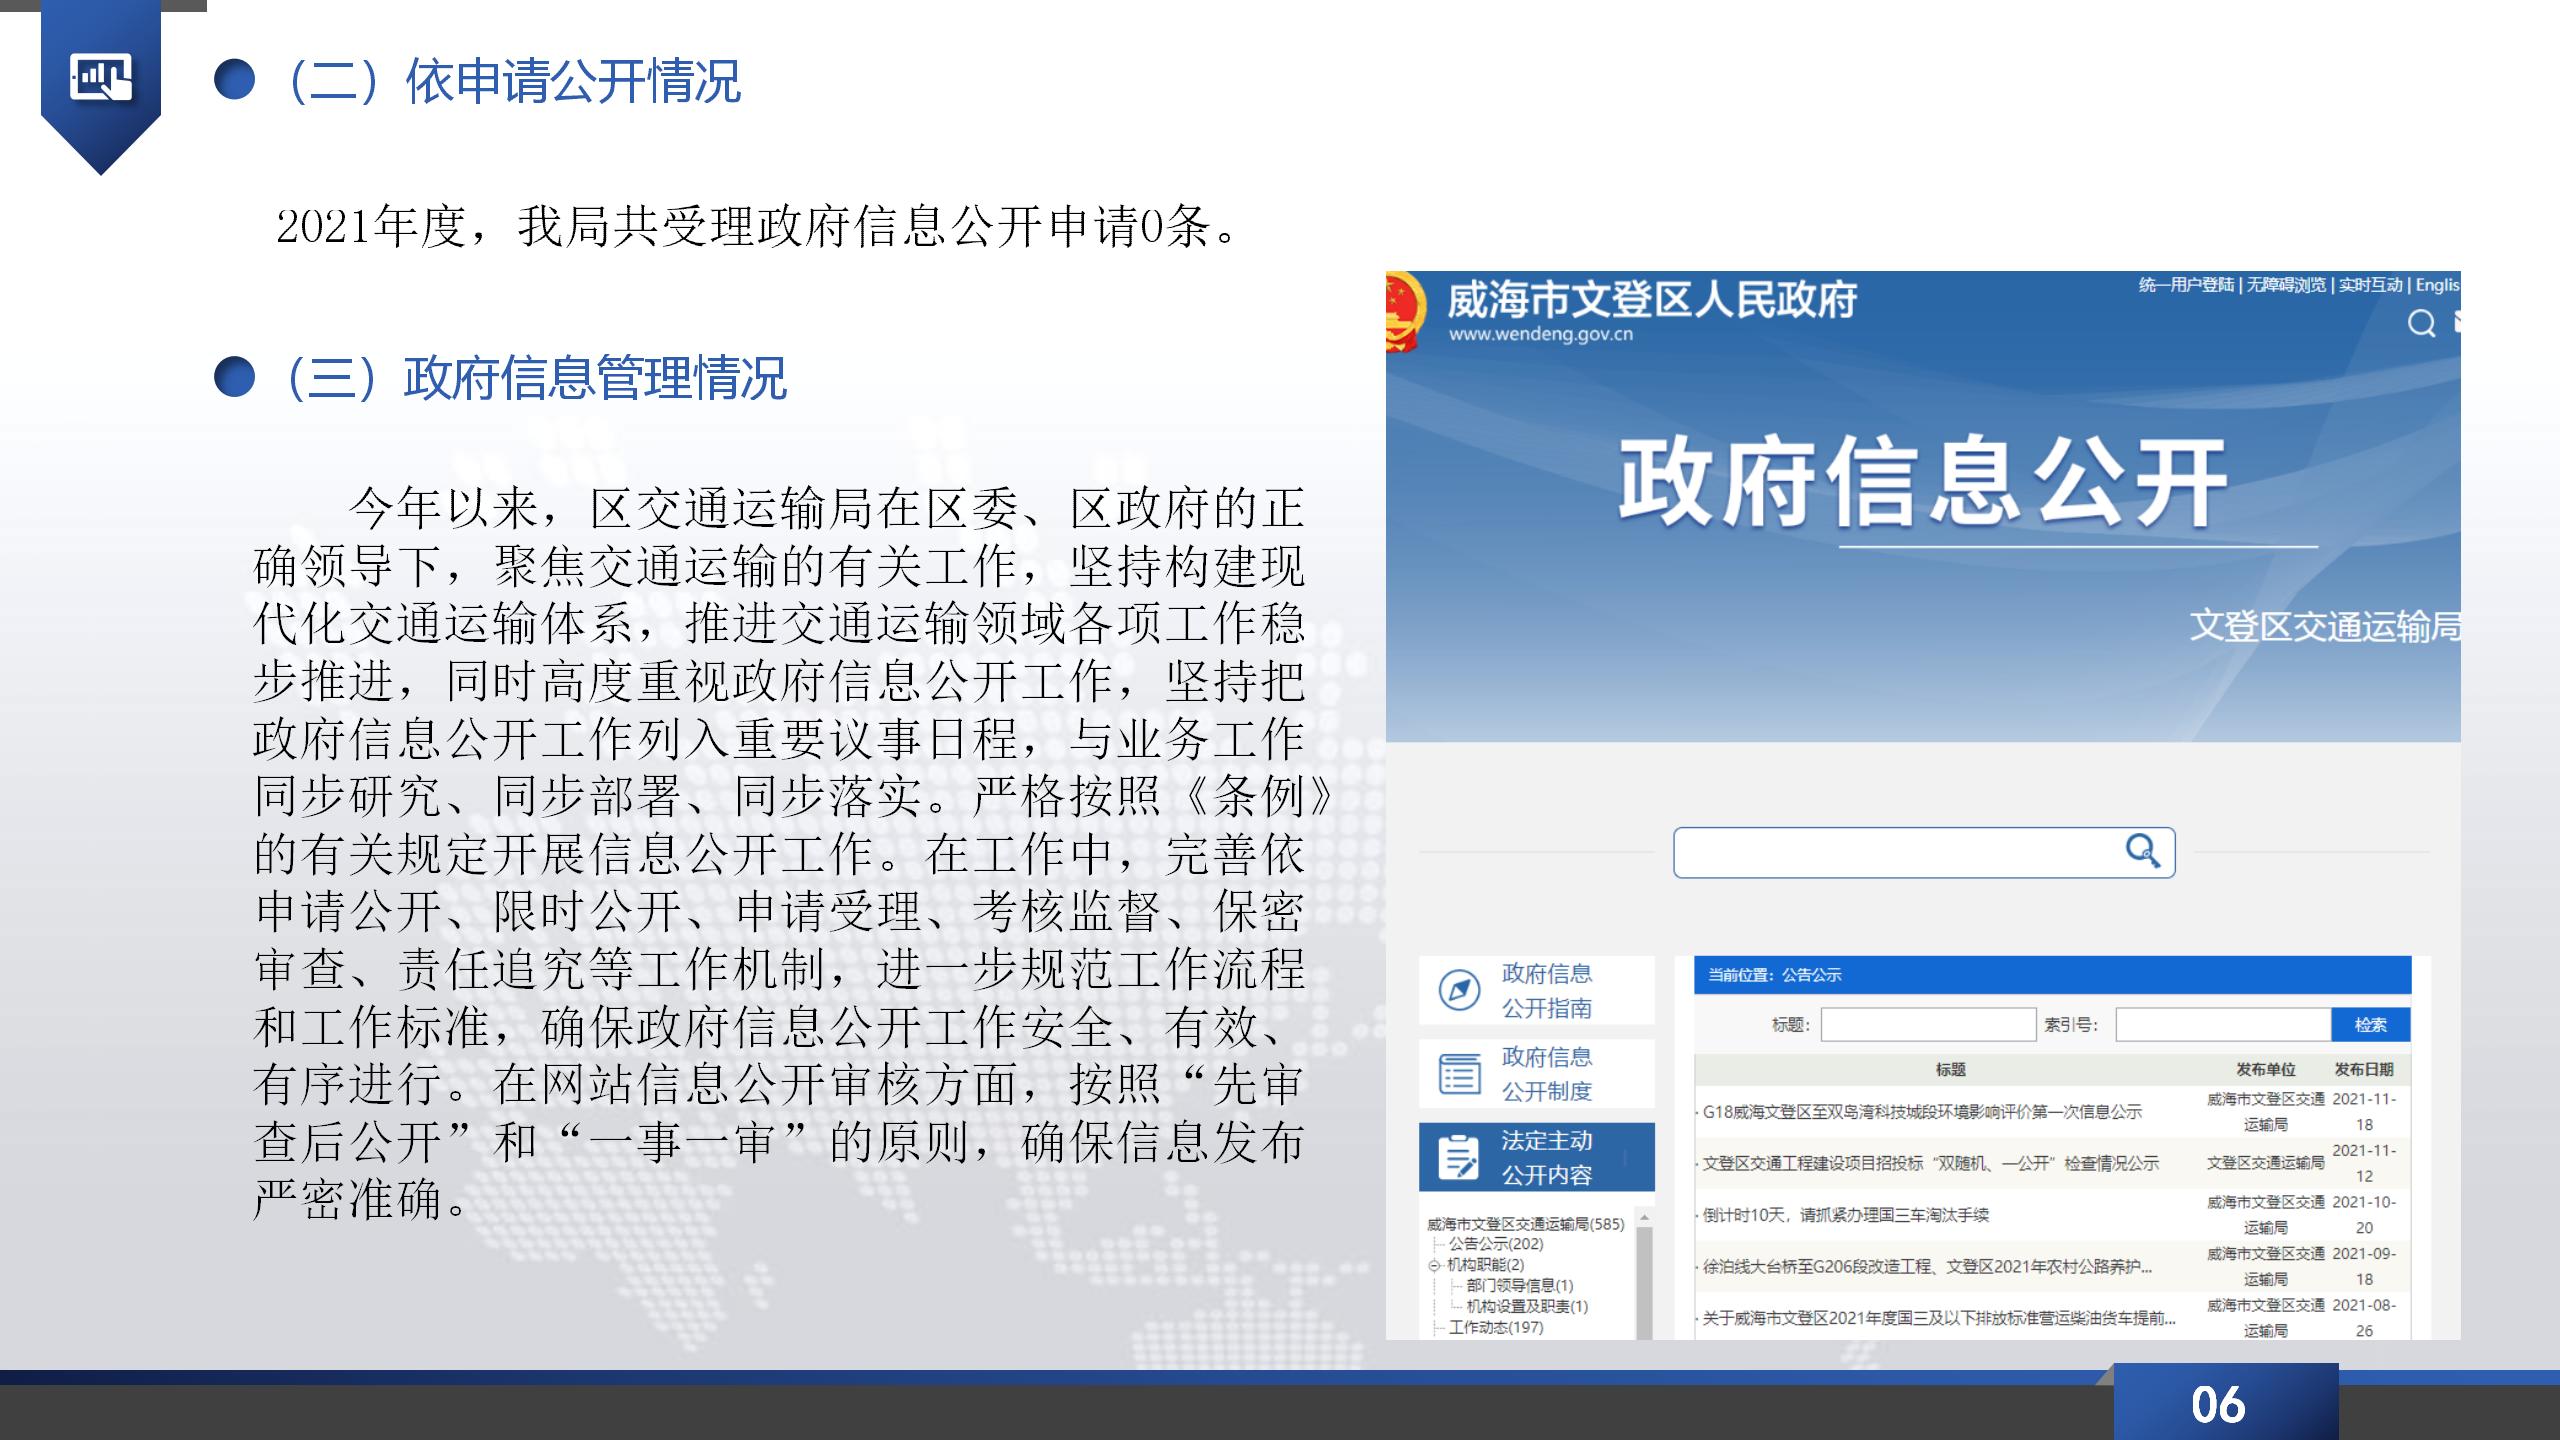Click the list icon for 政府信息公开制度
This screenshot has width=2560, height=1440.
1459,1074
